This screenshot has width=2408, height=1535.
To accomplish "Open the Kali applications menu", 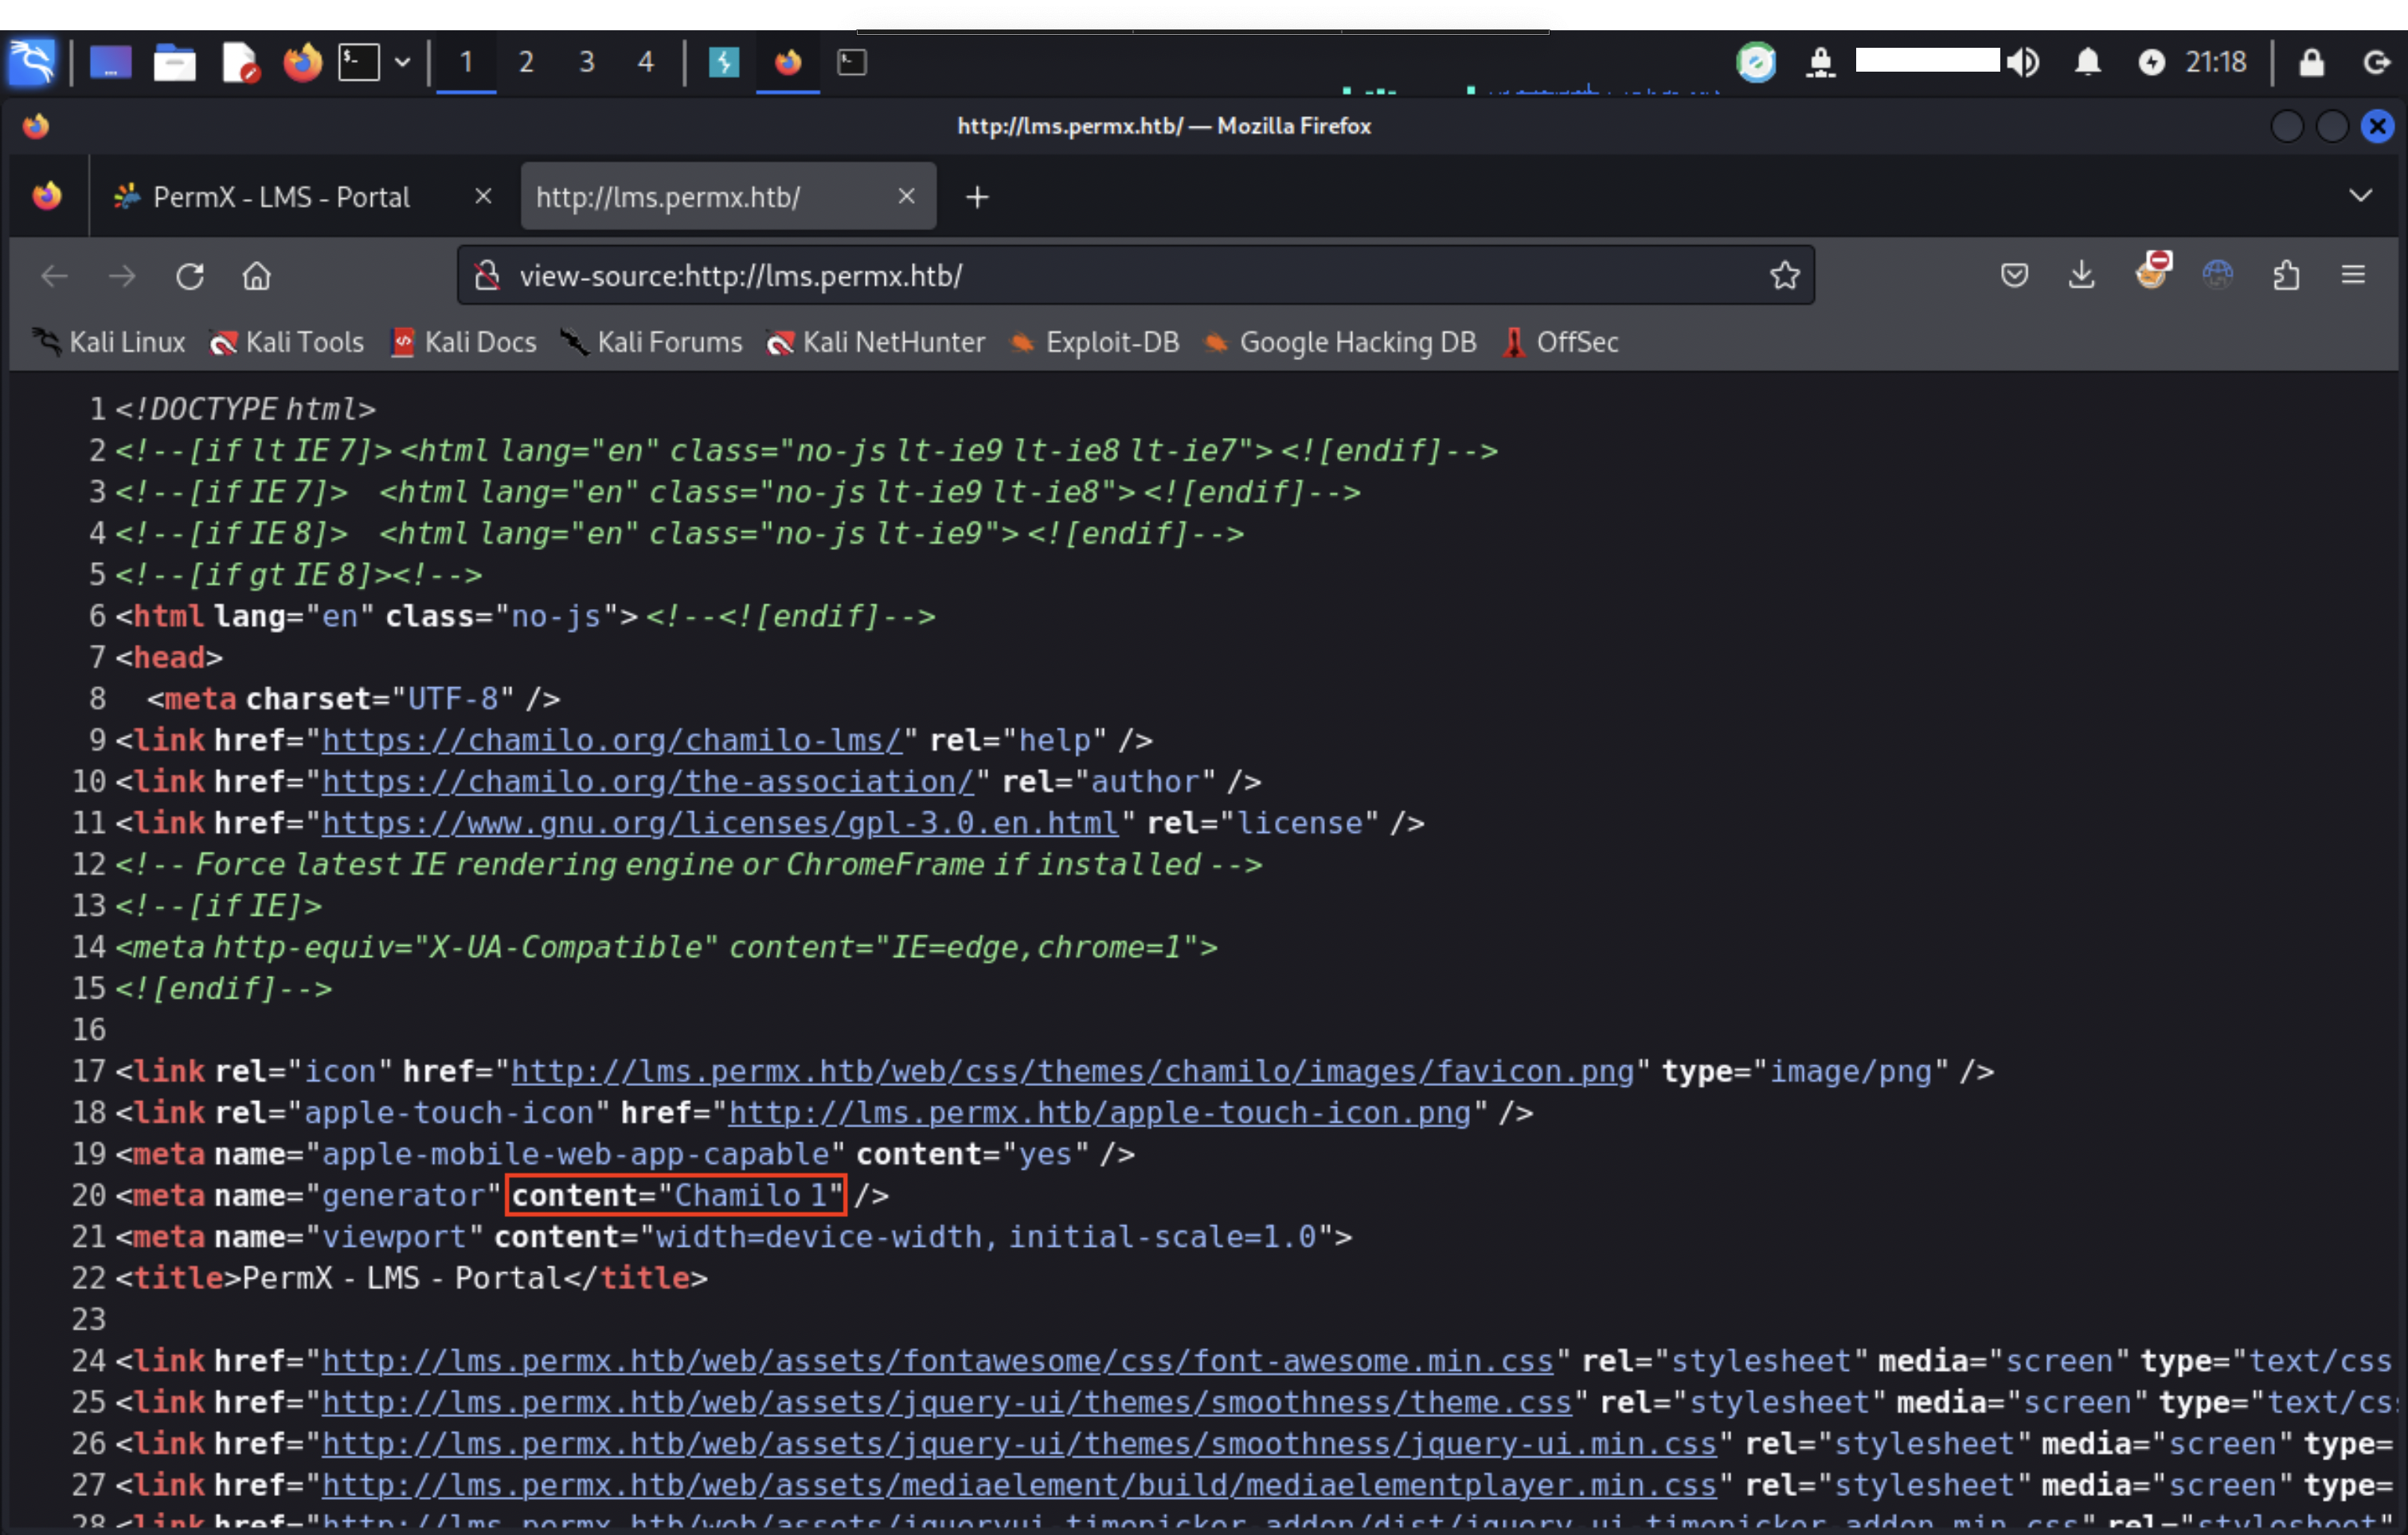I will click(x=32, y=63).
